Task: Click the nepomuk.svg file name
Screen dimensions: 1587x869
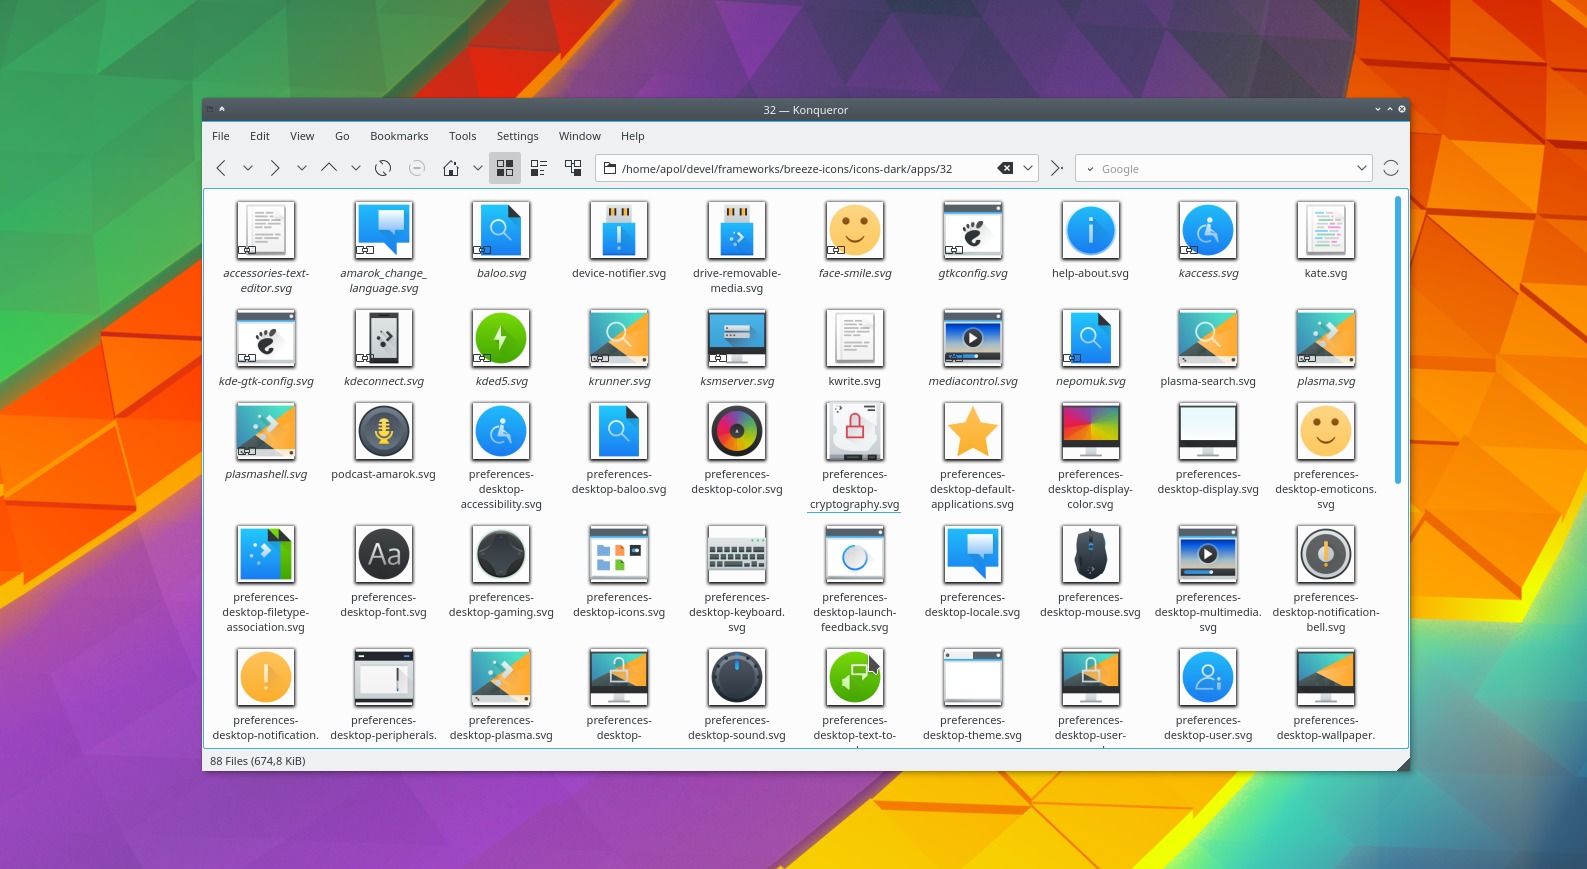Action: click(1090, 381)
